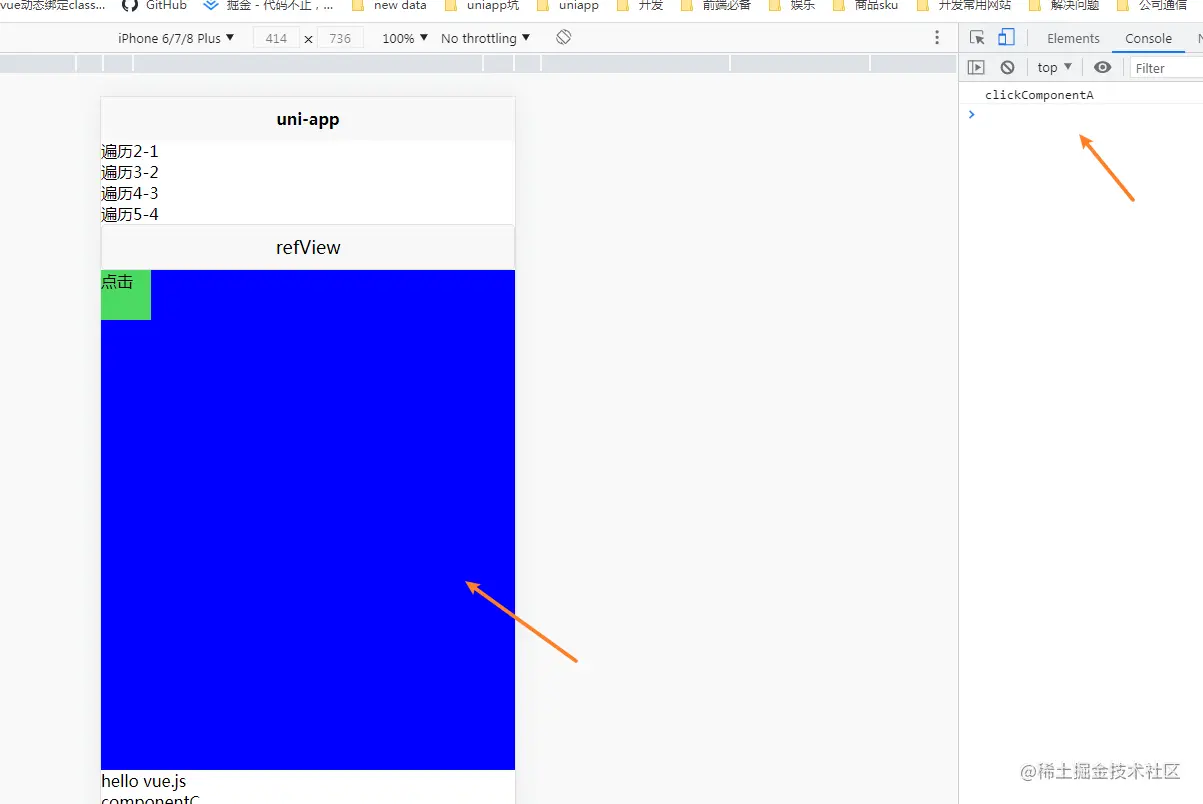
Task: Open the 娱乐 bookmarks folder
Action: [x=792, y=5]
